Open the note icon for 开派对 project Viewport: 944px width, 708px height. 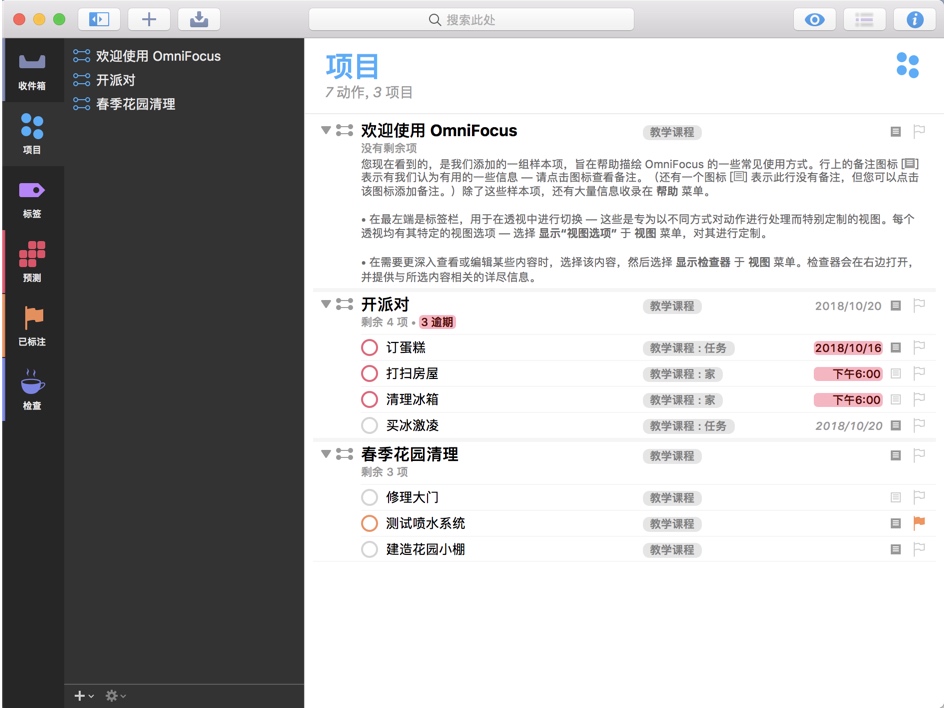click(x=896, y=305)
